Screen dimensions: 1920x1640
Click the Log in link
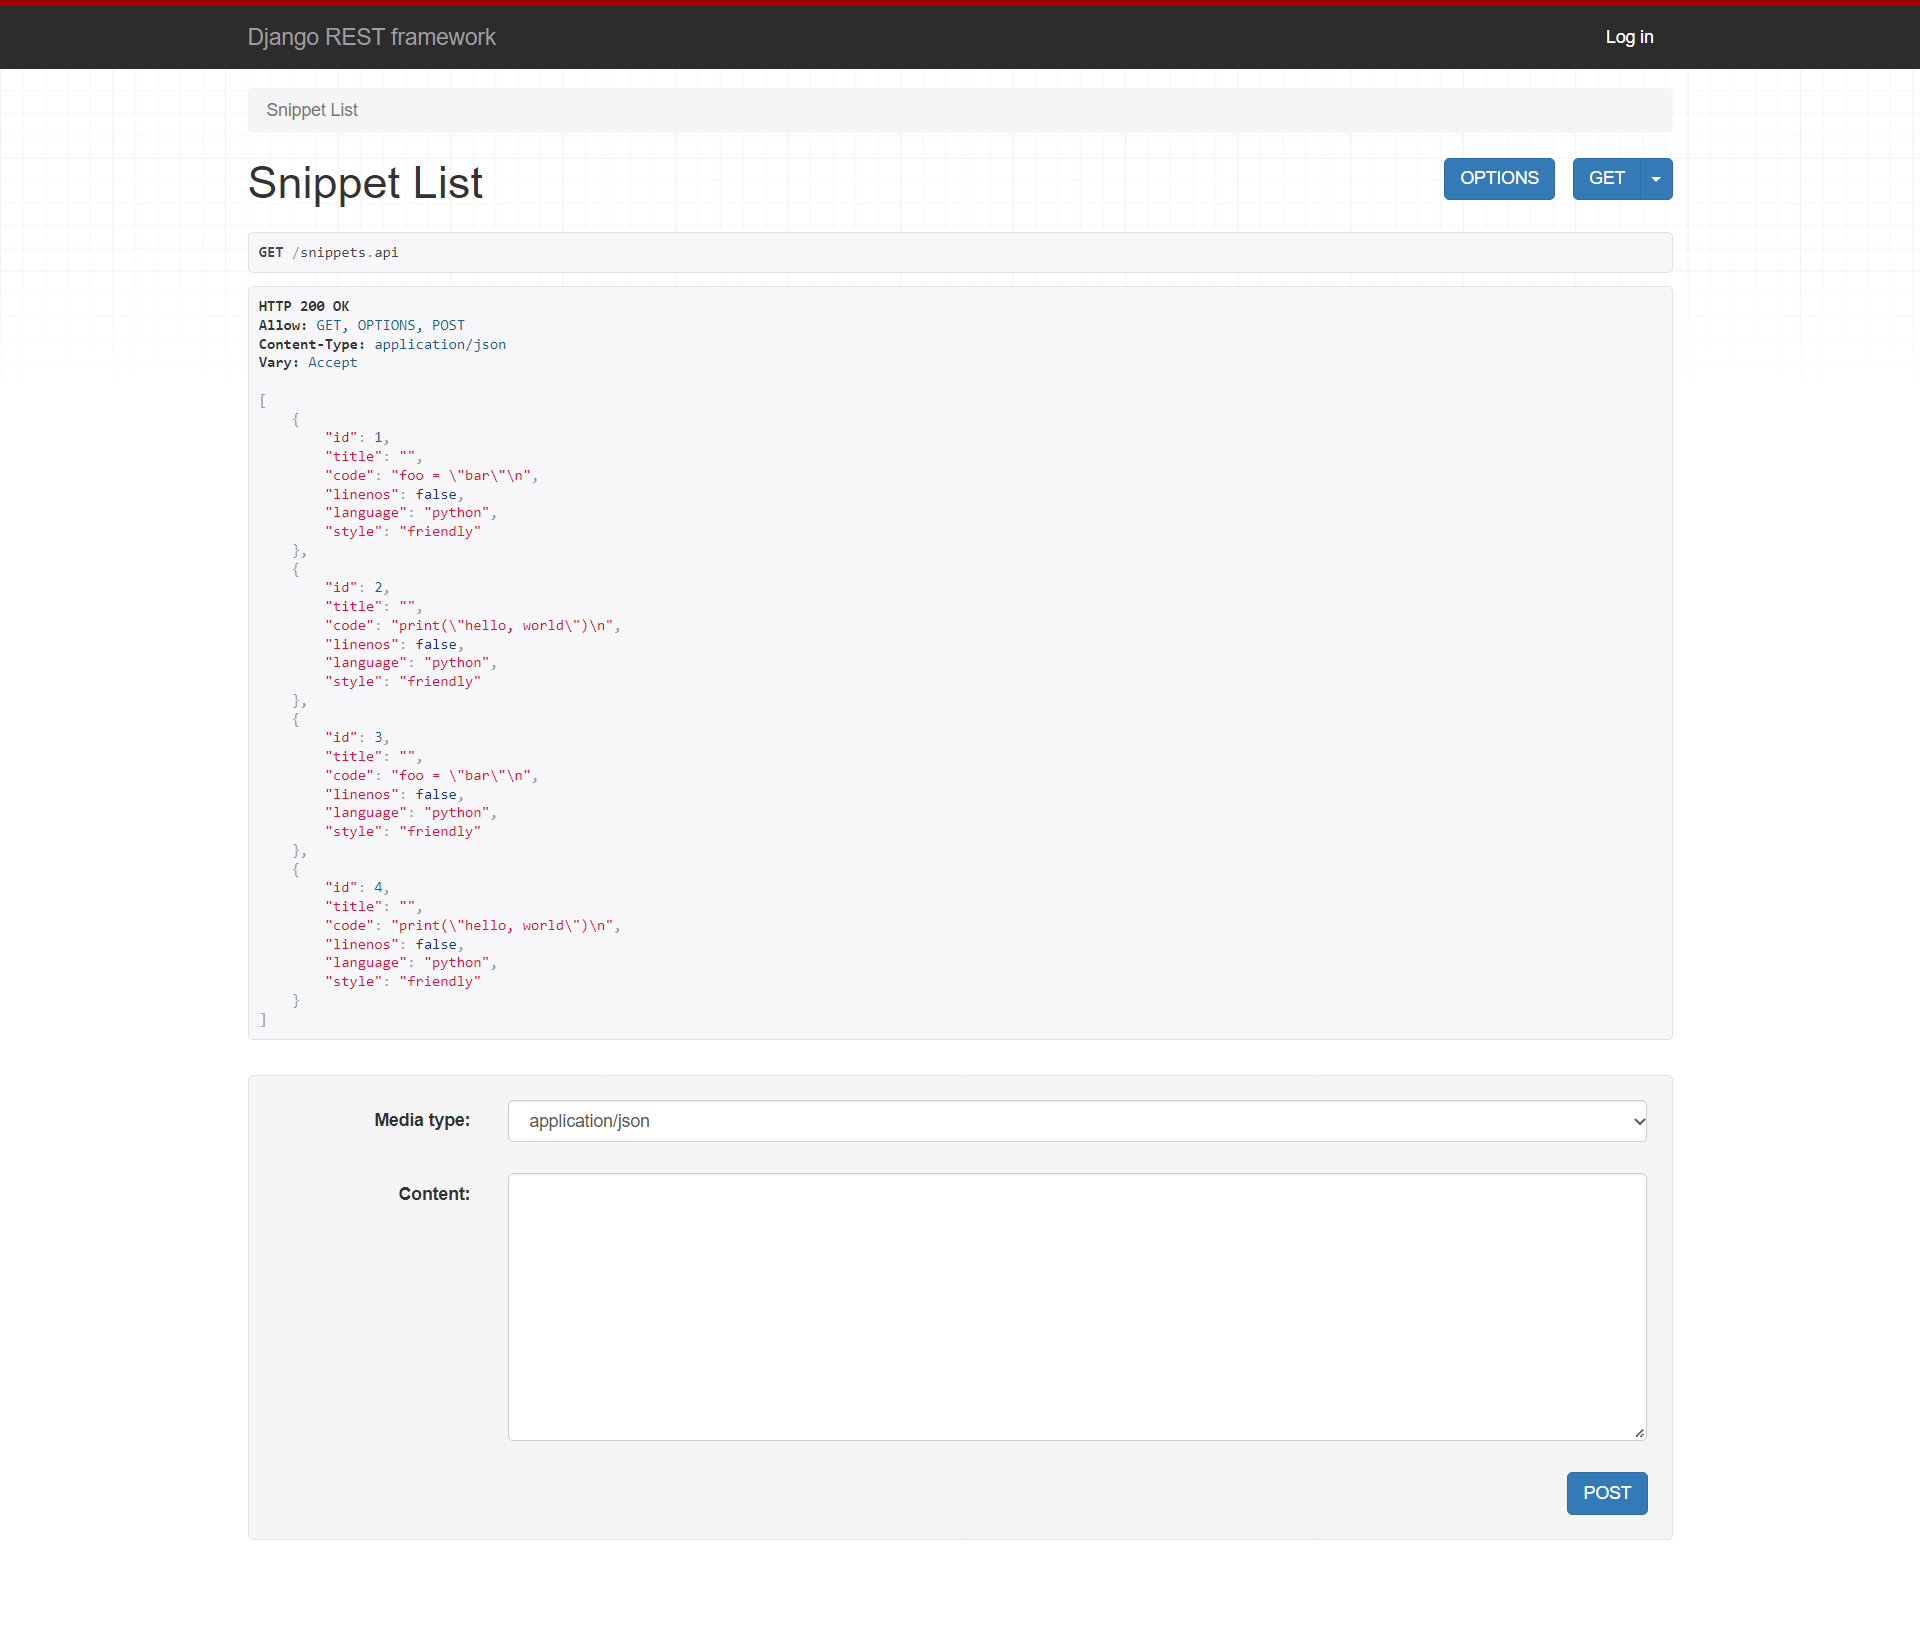click(1629, 37)
